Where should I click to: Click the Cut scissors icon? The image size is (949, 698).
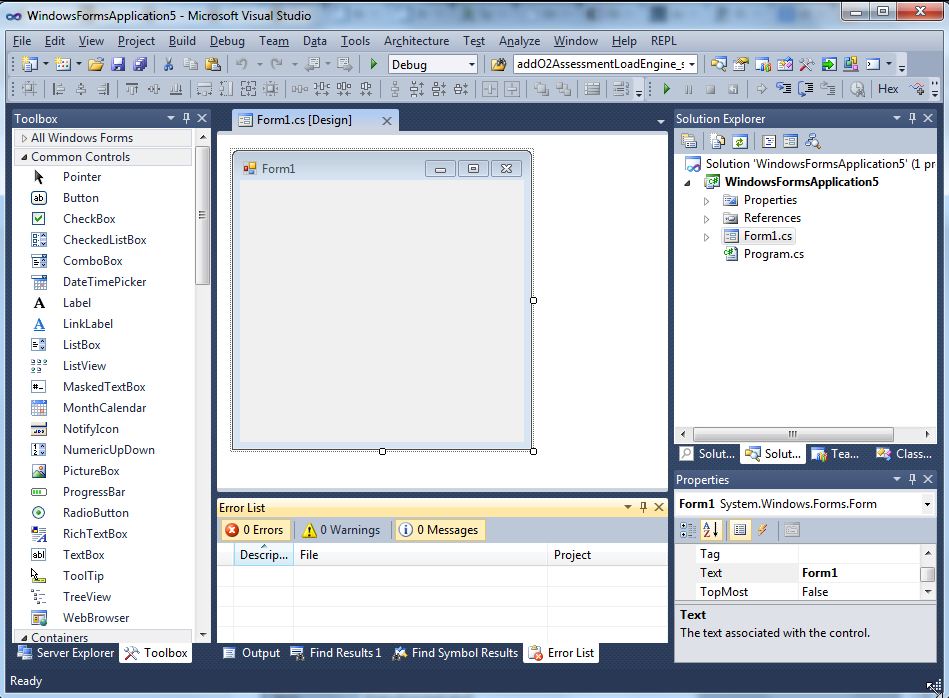[x=169, y=64]
